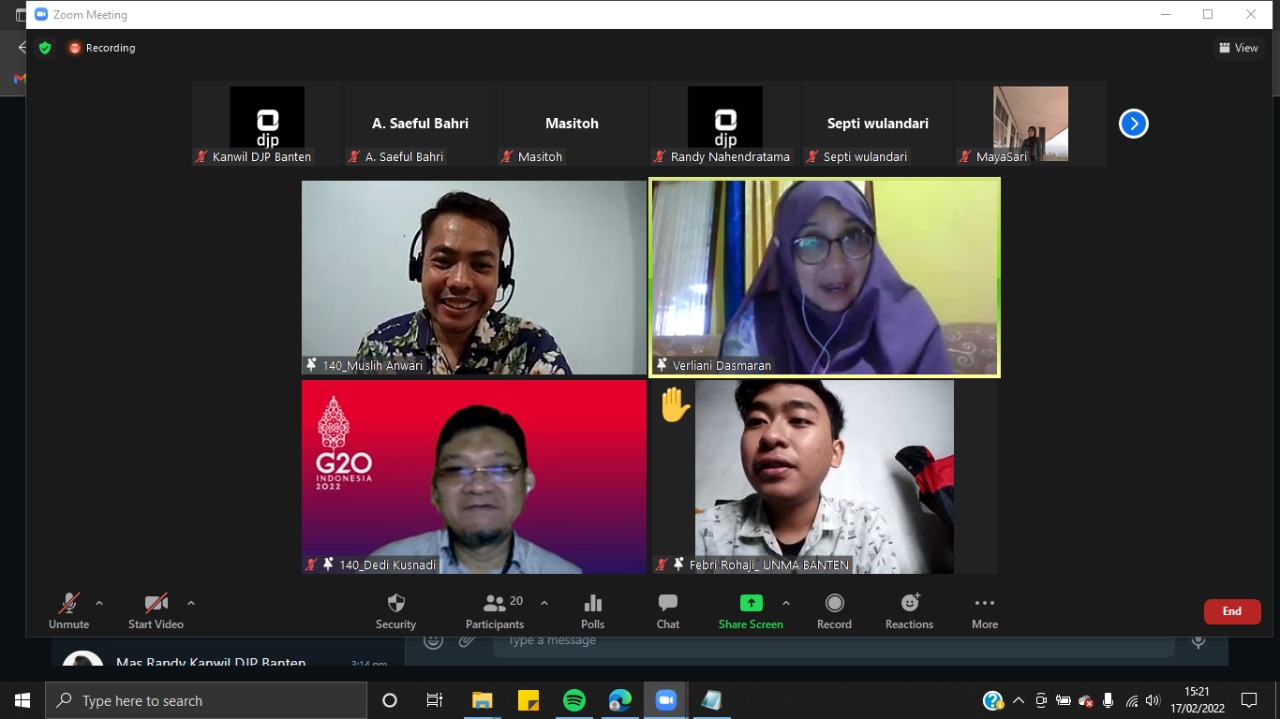Image resolution: width=1280 pixels, height=719 pixels.
Task: Click the green encryption shield icon
Action: pyautogui.click(x=45, y=48)
